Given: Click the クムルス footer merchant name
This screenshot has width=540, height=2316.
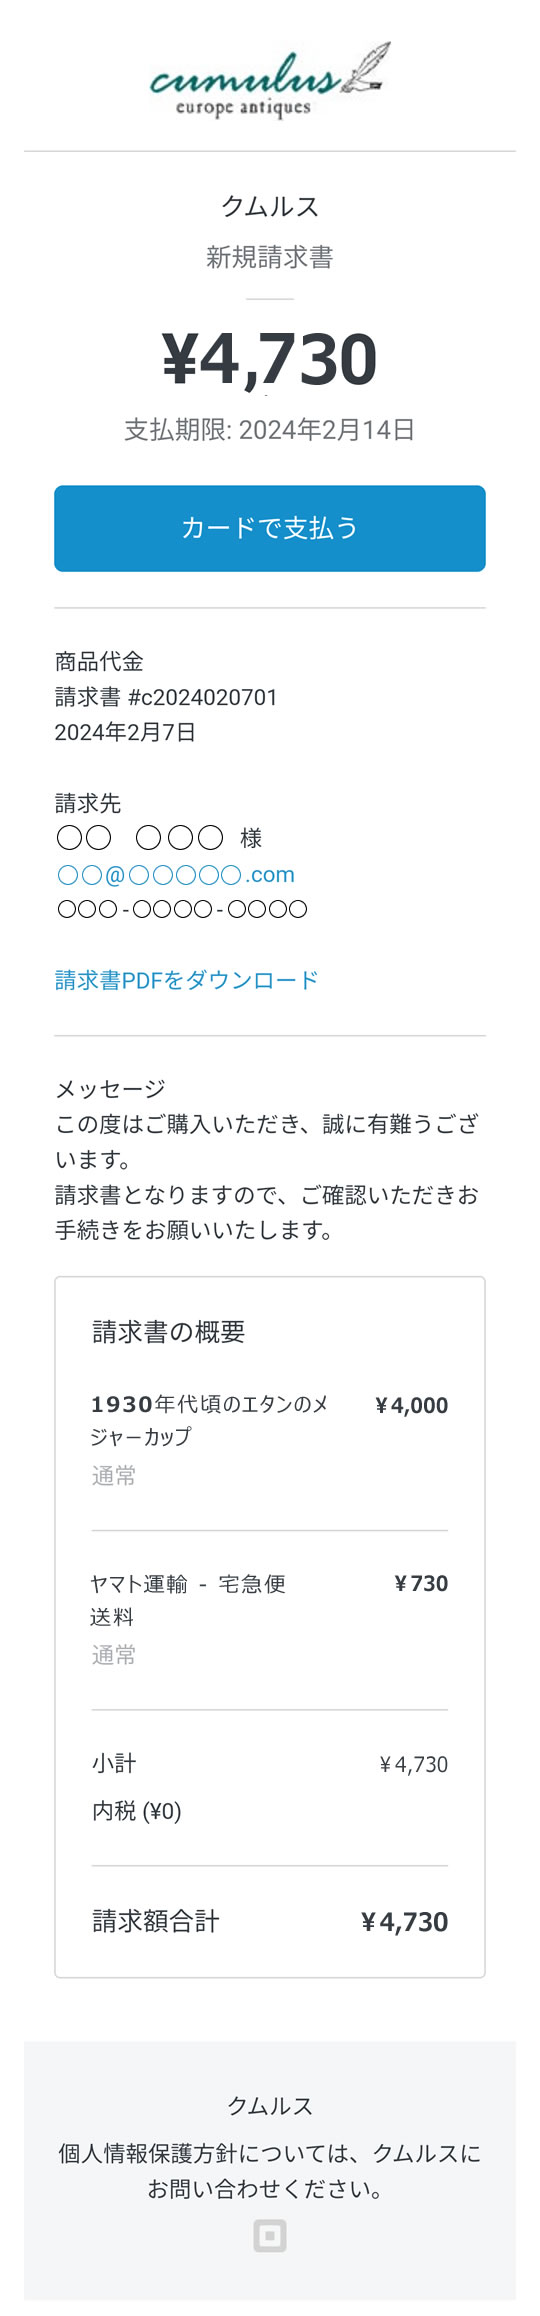Looking at the screenshot, I should tap(270, 2105).
